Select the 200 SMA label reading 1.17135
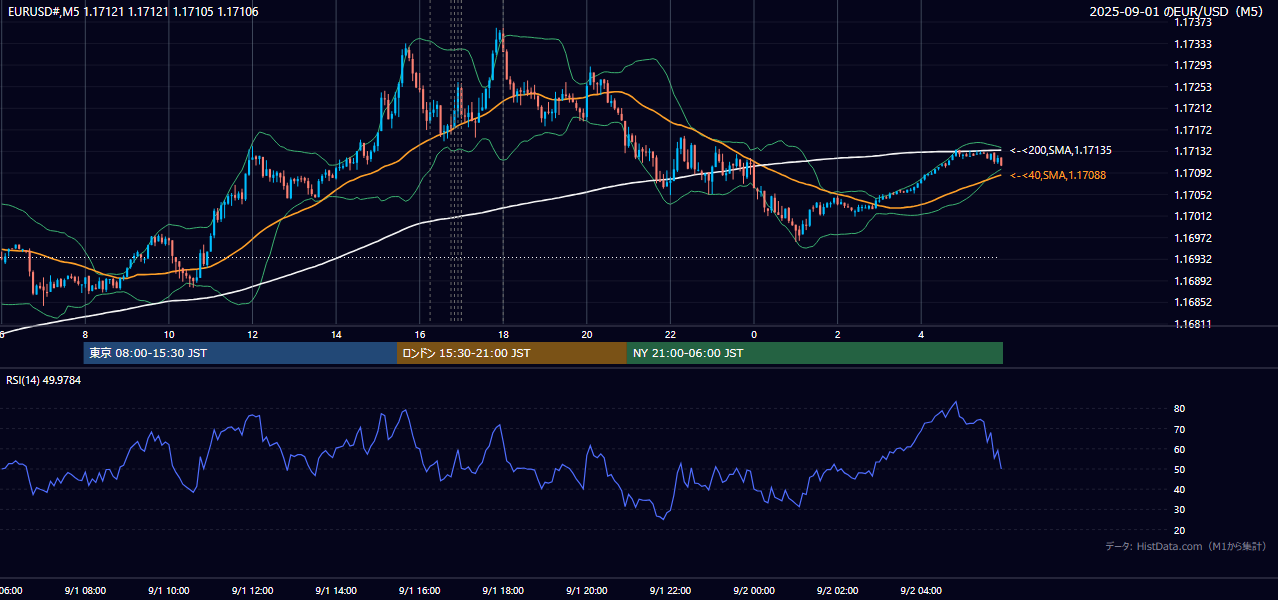The image size is (1278, 600). tap(1060, 150)
